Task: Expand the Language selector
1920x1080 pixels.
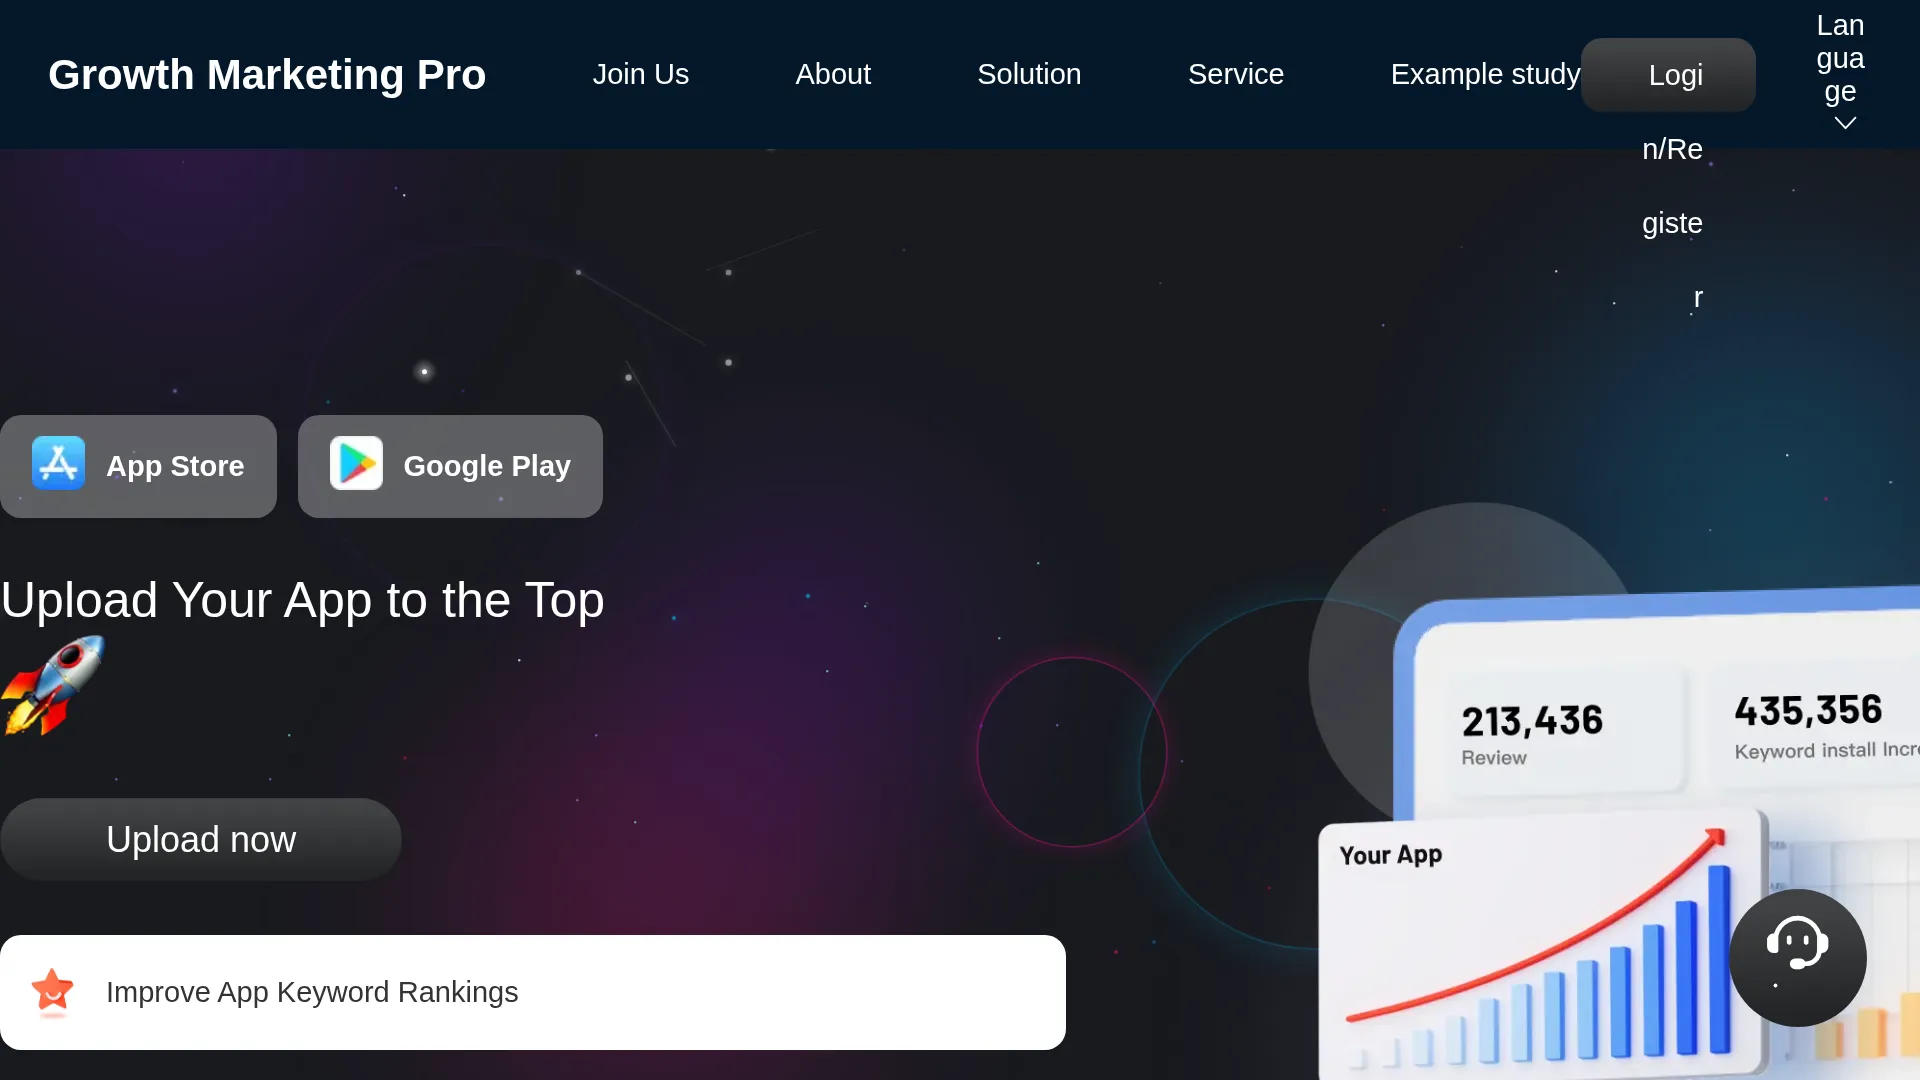Action: point(1841,72)
